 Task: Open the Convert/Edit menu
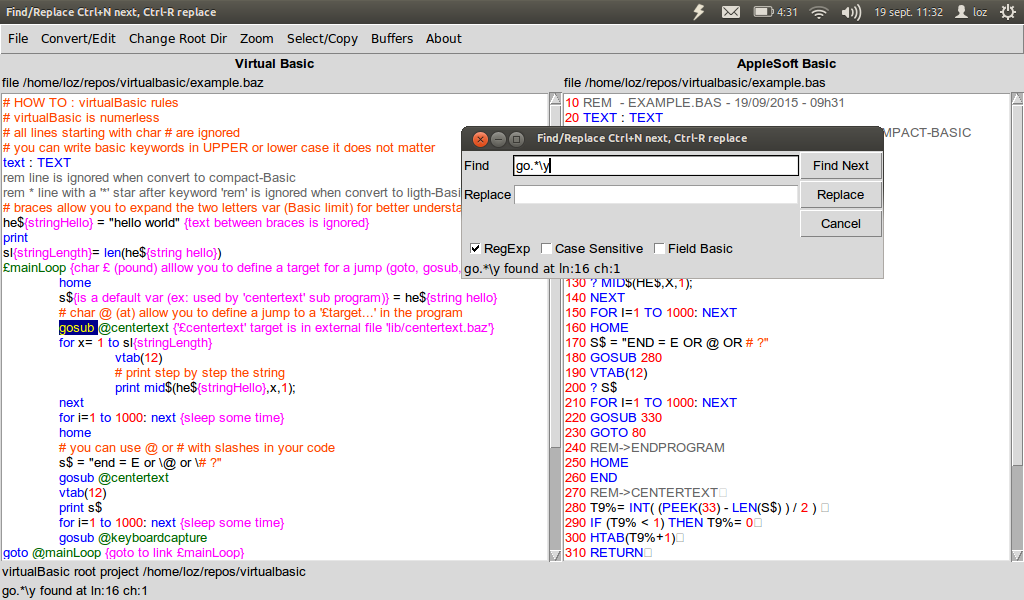[78, 39]
